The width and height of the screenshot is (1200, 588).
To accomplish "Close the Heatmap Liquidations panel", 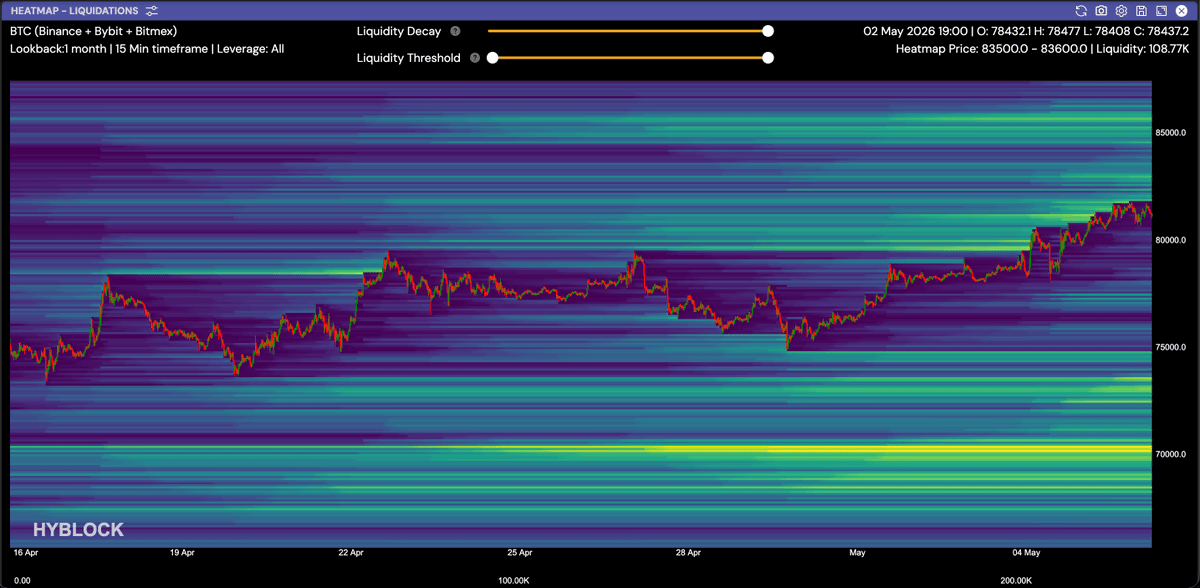I will click(1181, 10).
